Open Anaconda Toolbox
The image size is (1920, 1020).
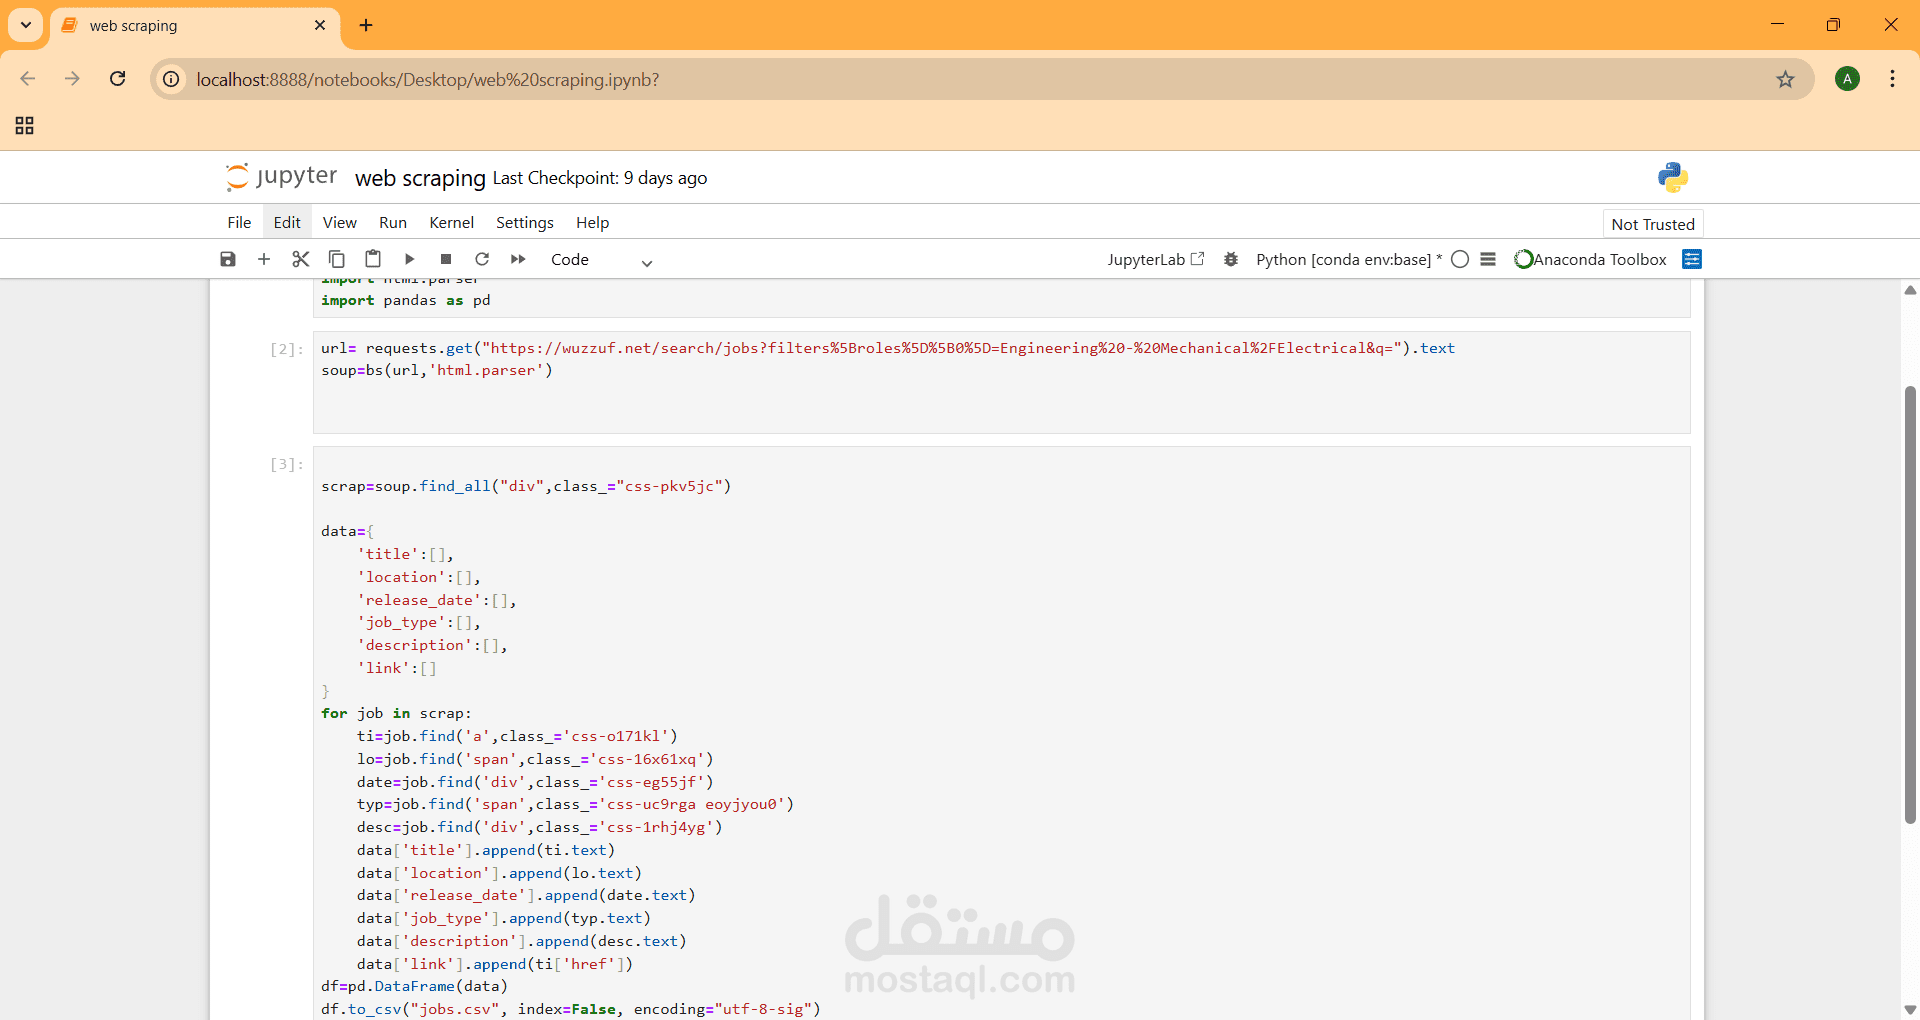(1591, 259)
